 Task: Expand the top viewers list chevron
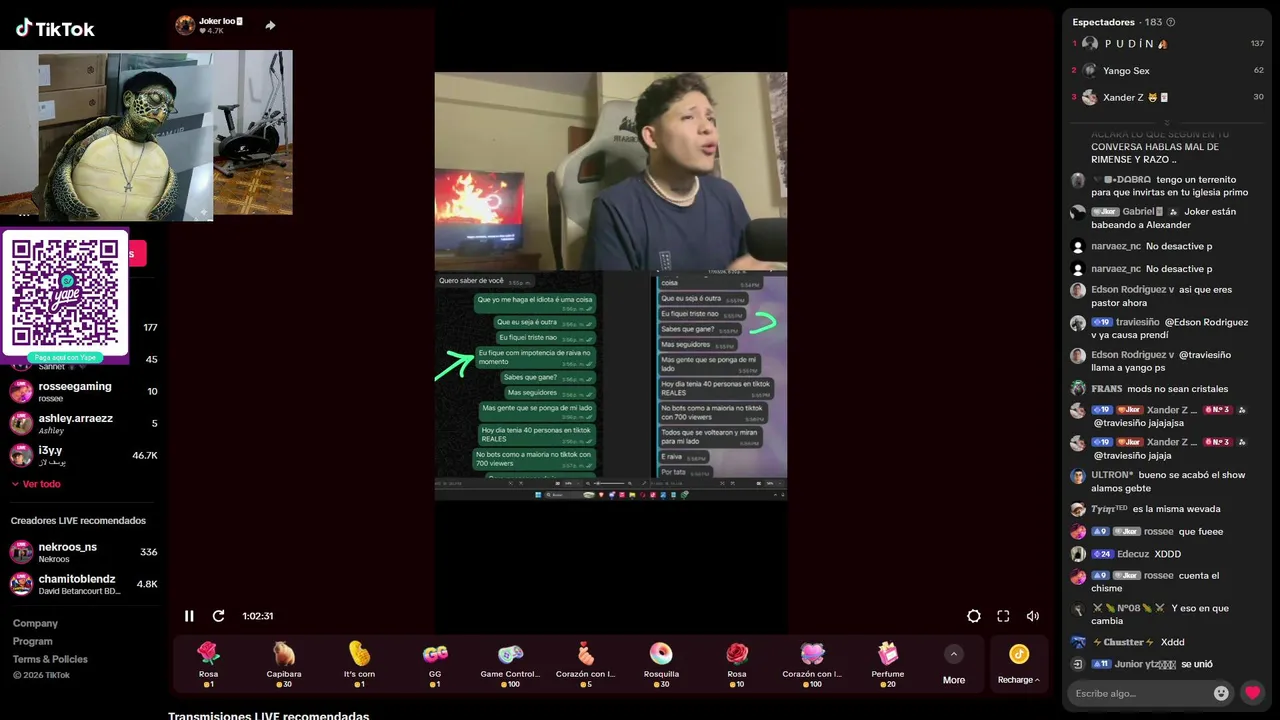(x=1166, y=123)
